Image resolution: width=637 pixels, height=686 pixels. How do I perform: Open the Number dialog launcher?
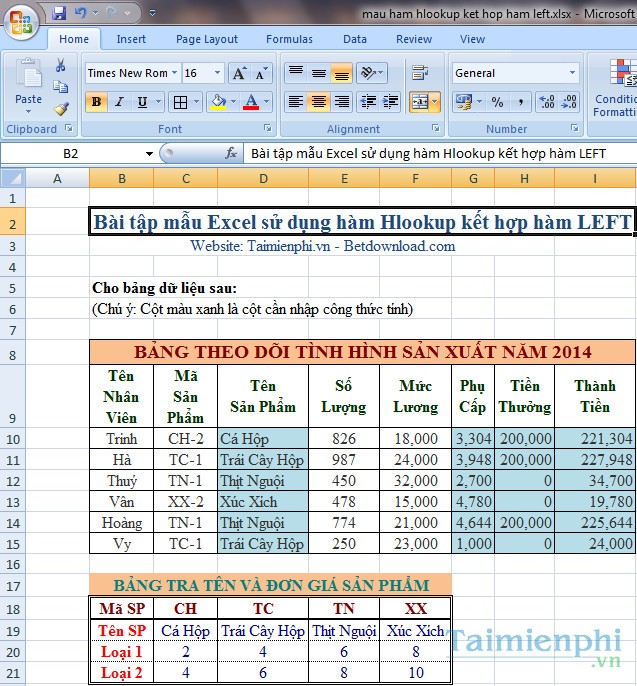point(575,128)
